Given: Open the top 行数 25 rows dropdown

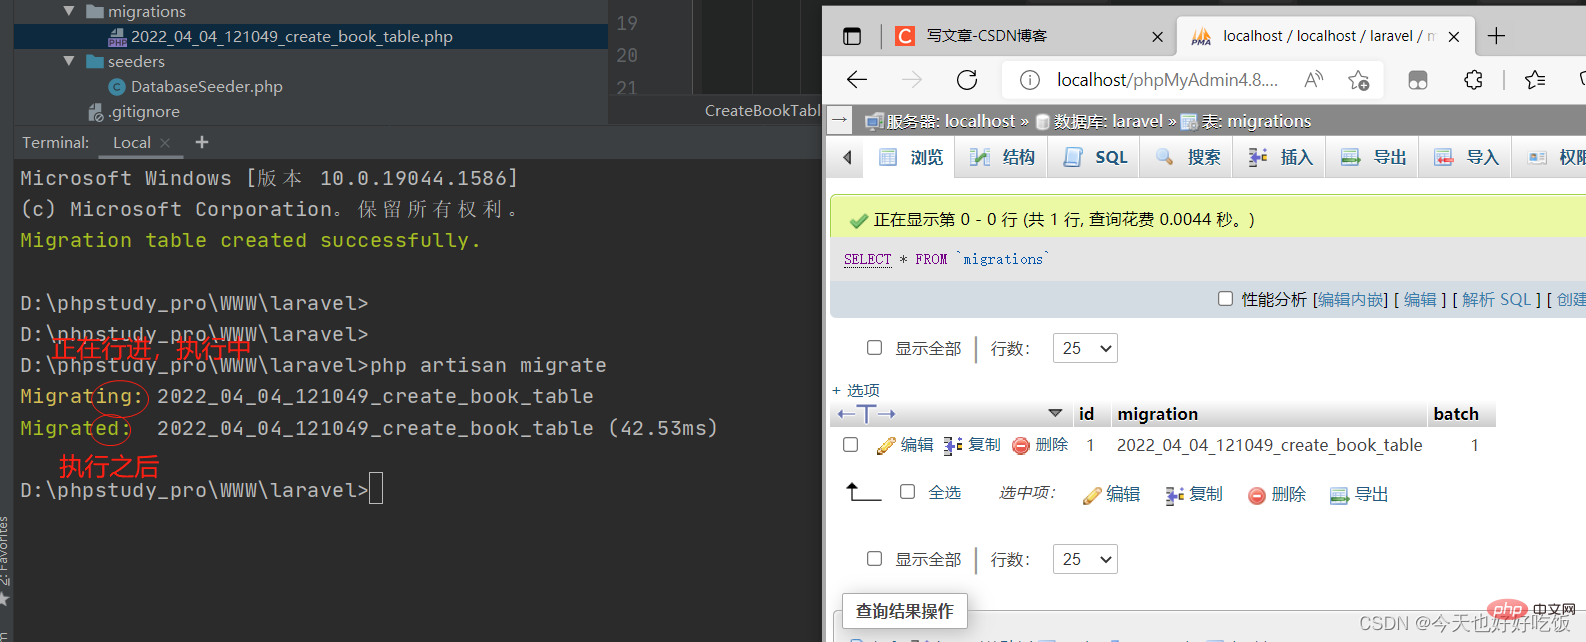Looking at the screenshot, I should click(1085, 348).
